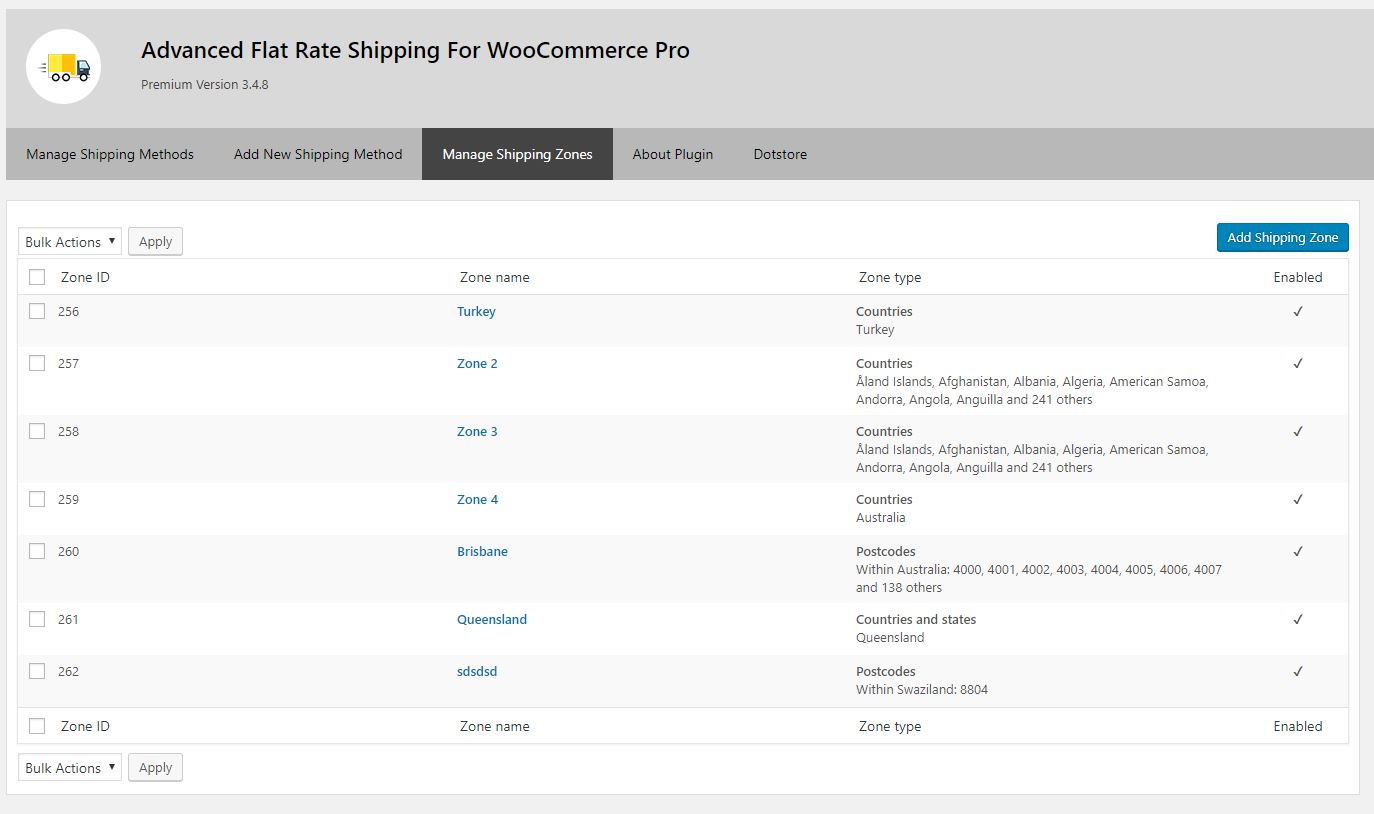Apply the selected bulk action using top Apply
Image resolution: width=1374 pixels, height=814 pixels.
[155, 241]
